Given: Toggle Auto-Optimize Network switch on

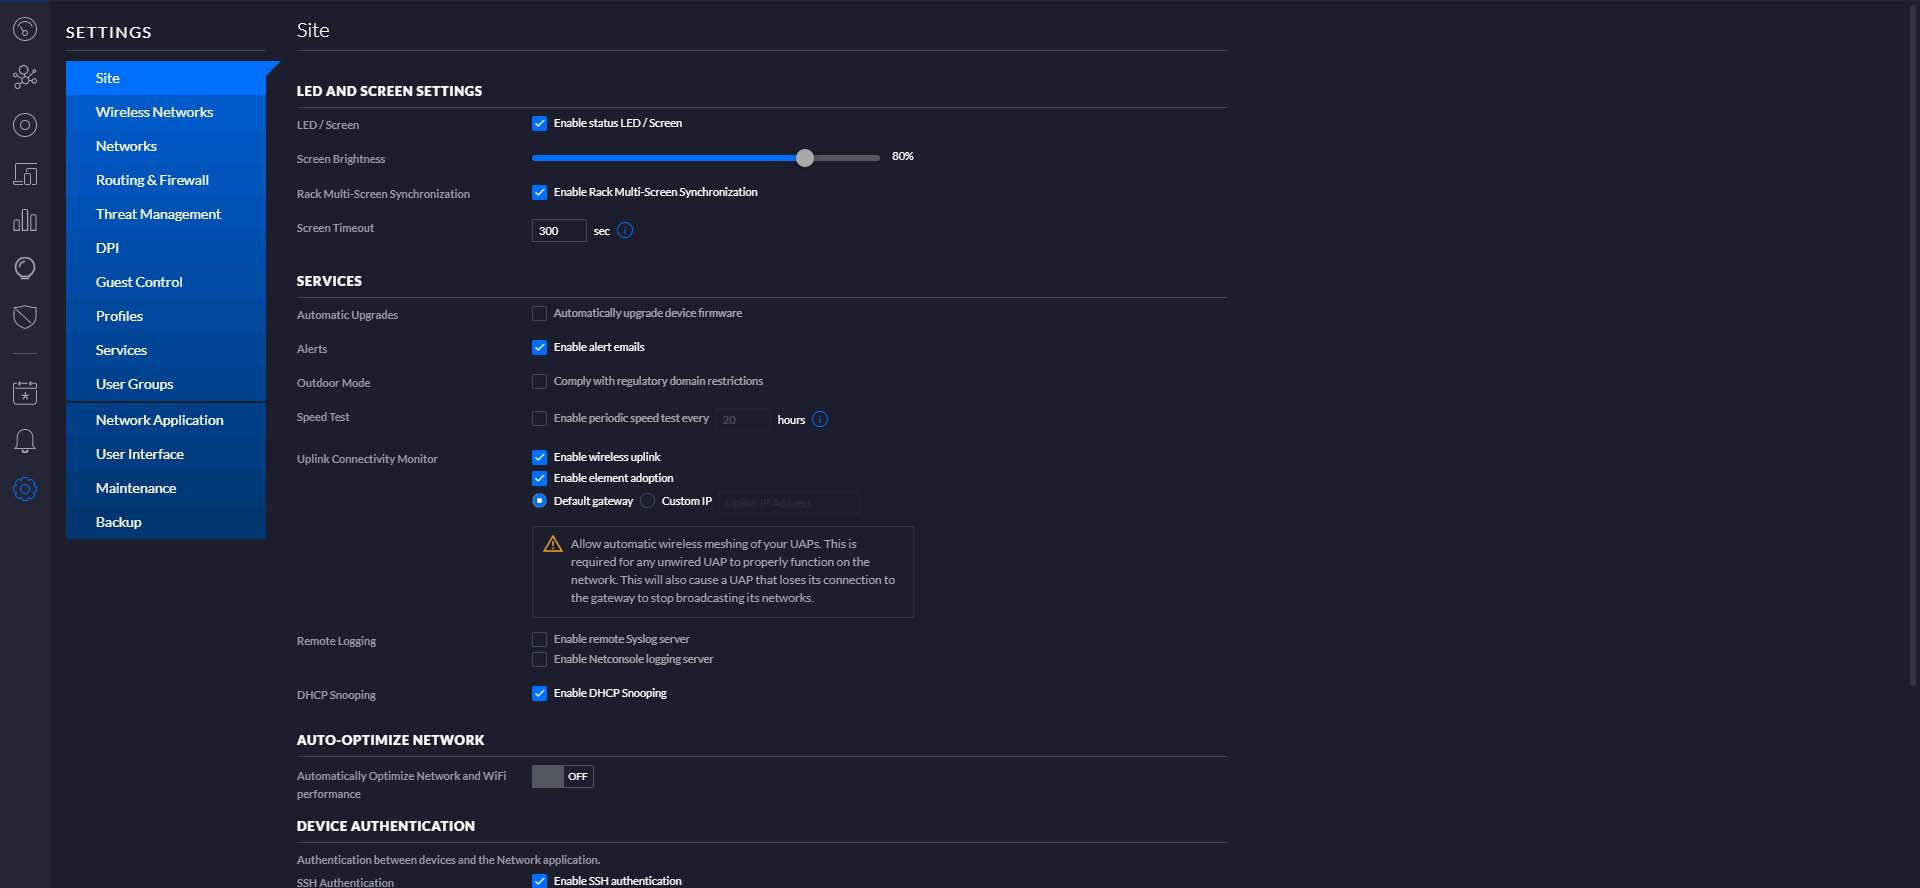Looking at the screenshot, I should [563, 777].
